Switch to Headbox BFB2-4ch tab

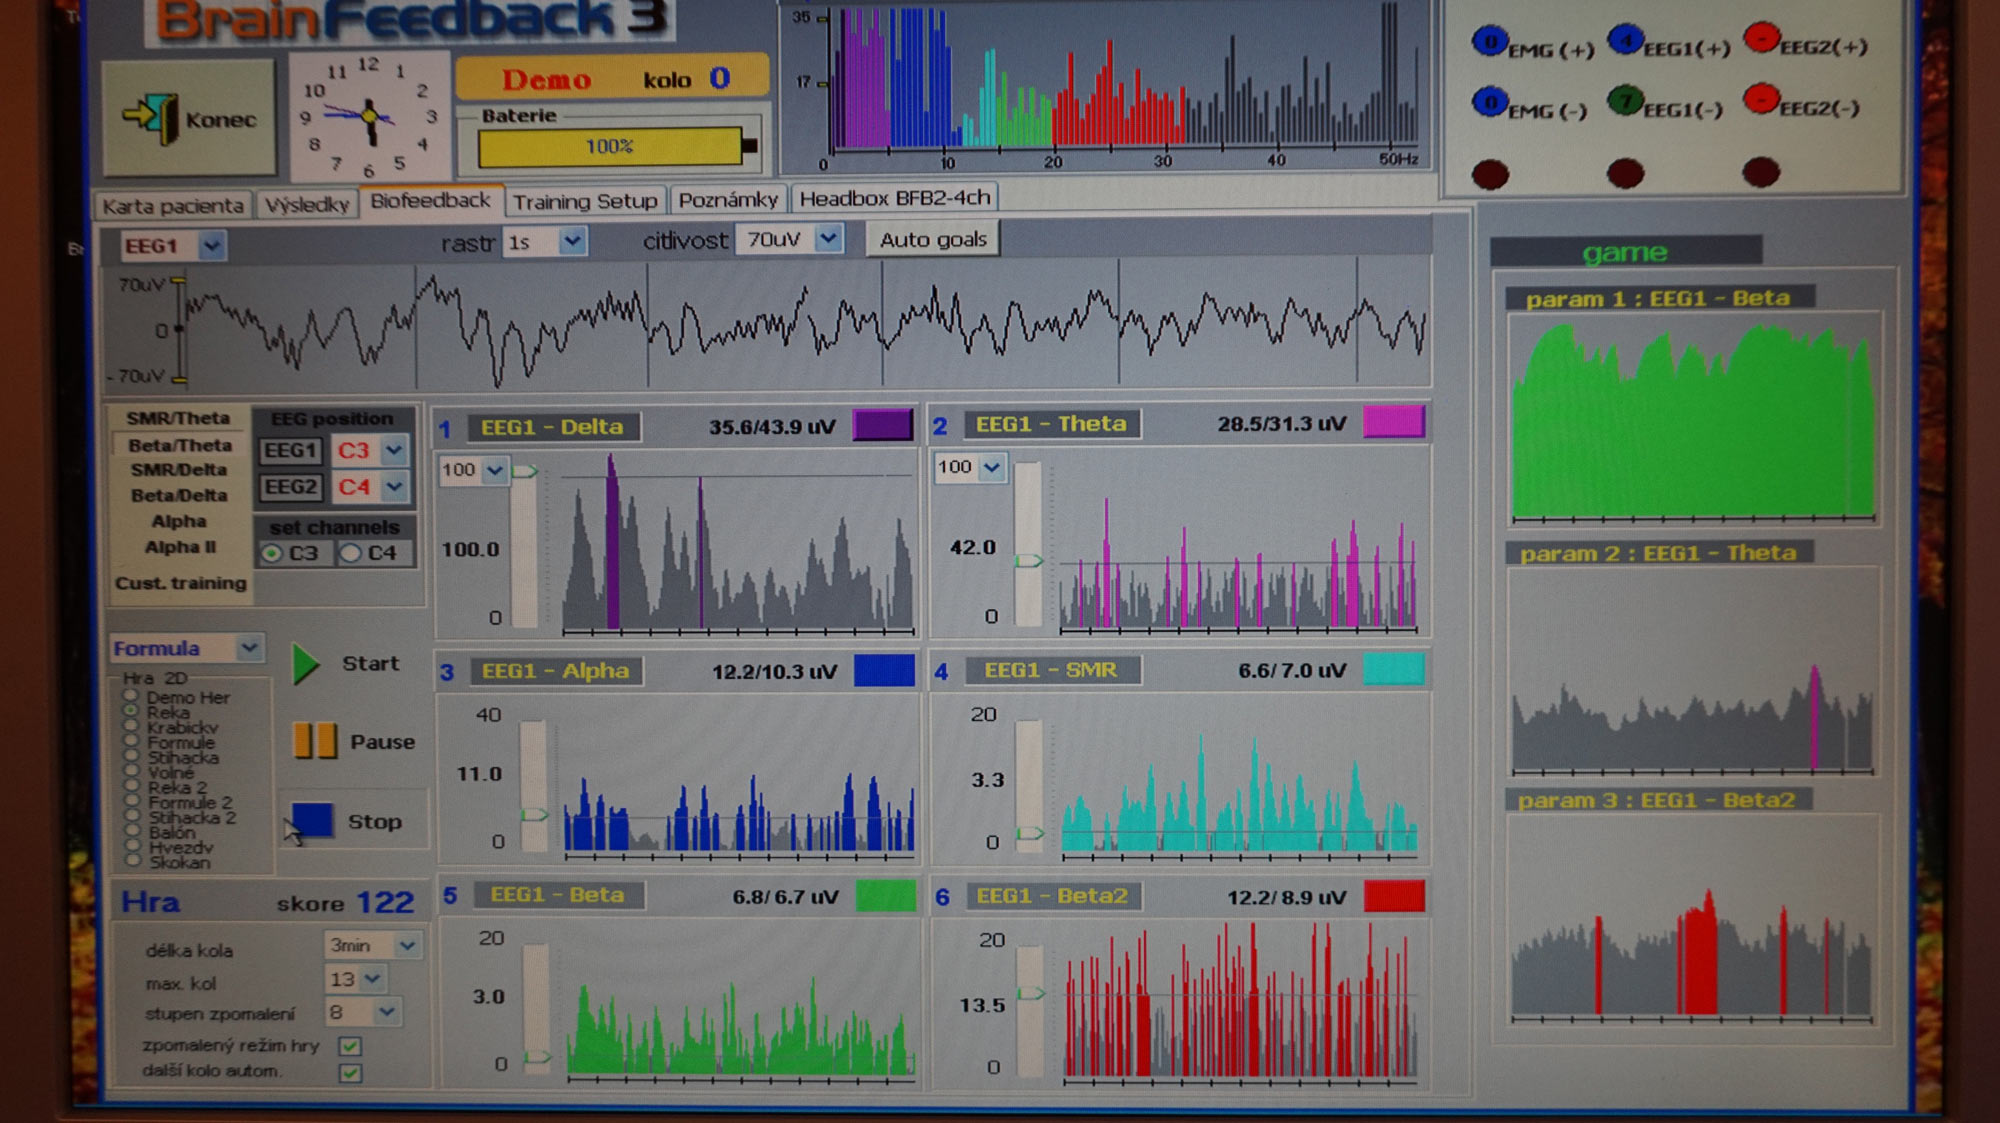895,198
